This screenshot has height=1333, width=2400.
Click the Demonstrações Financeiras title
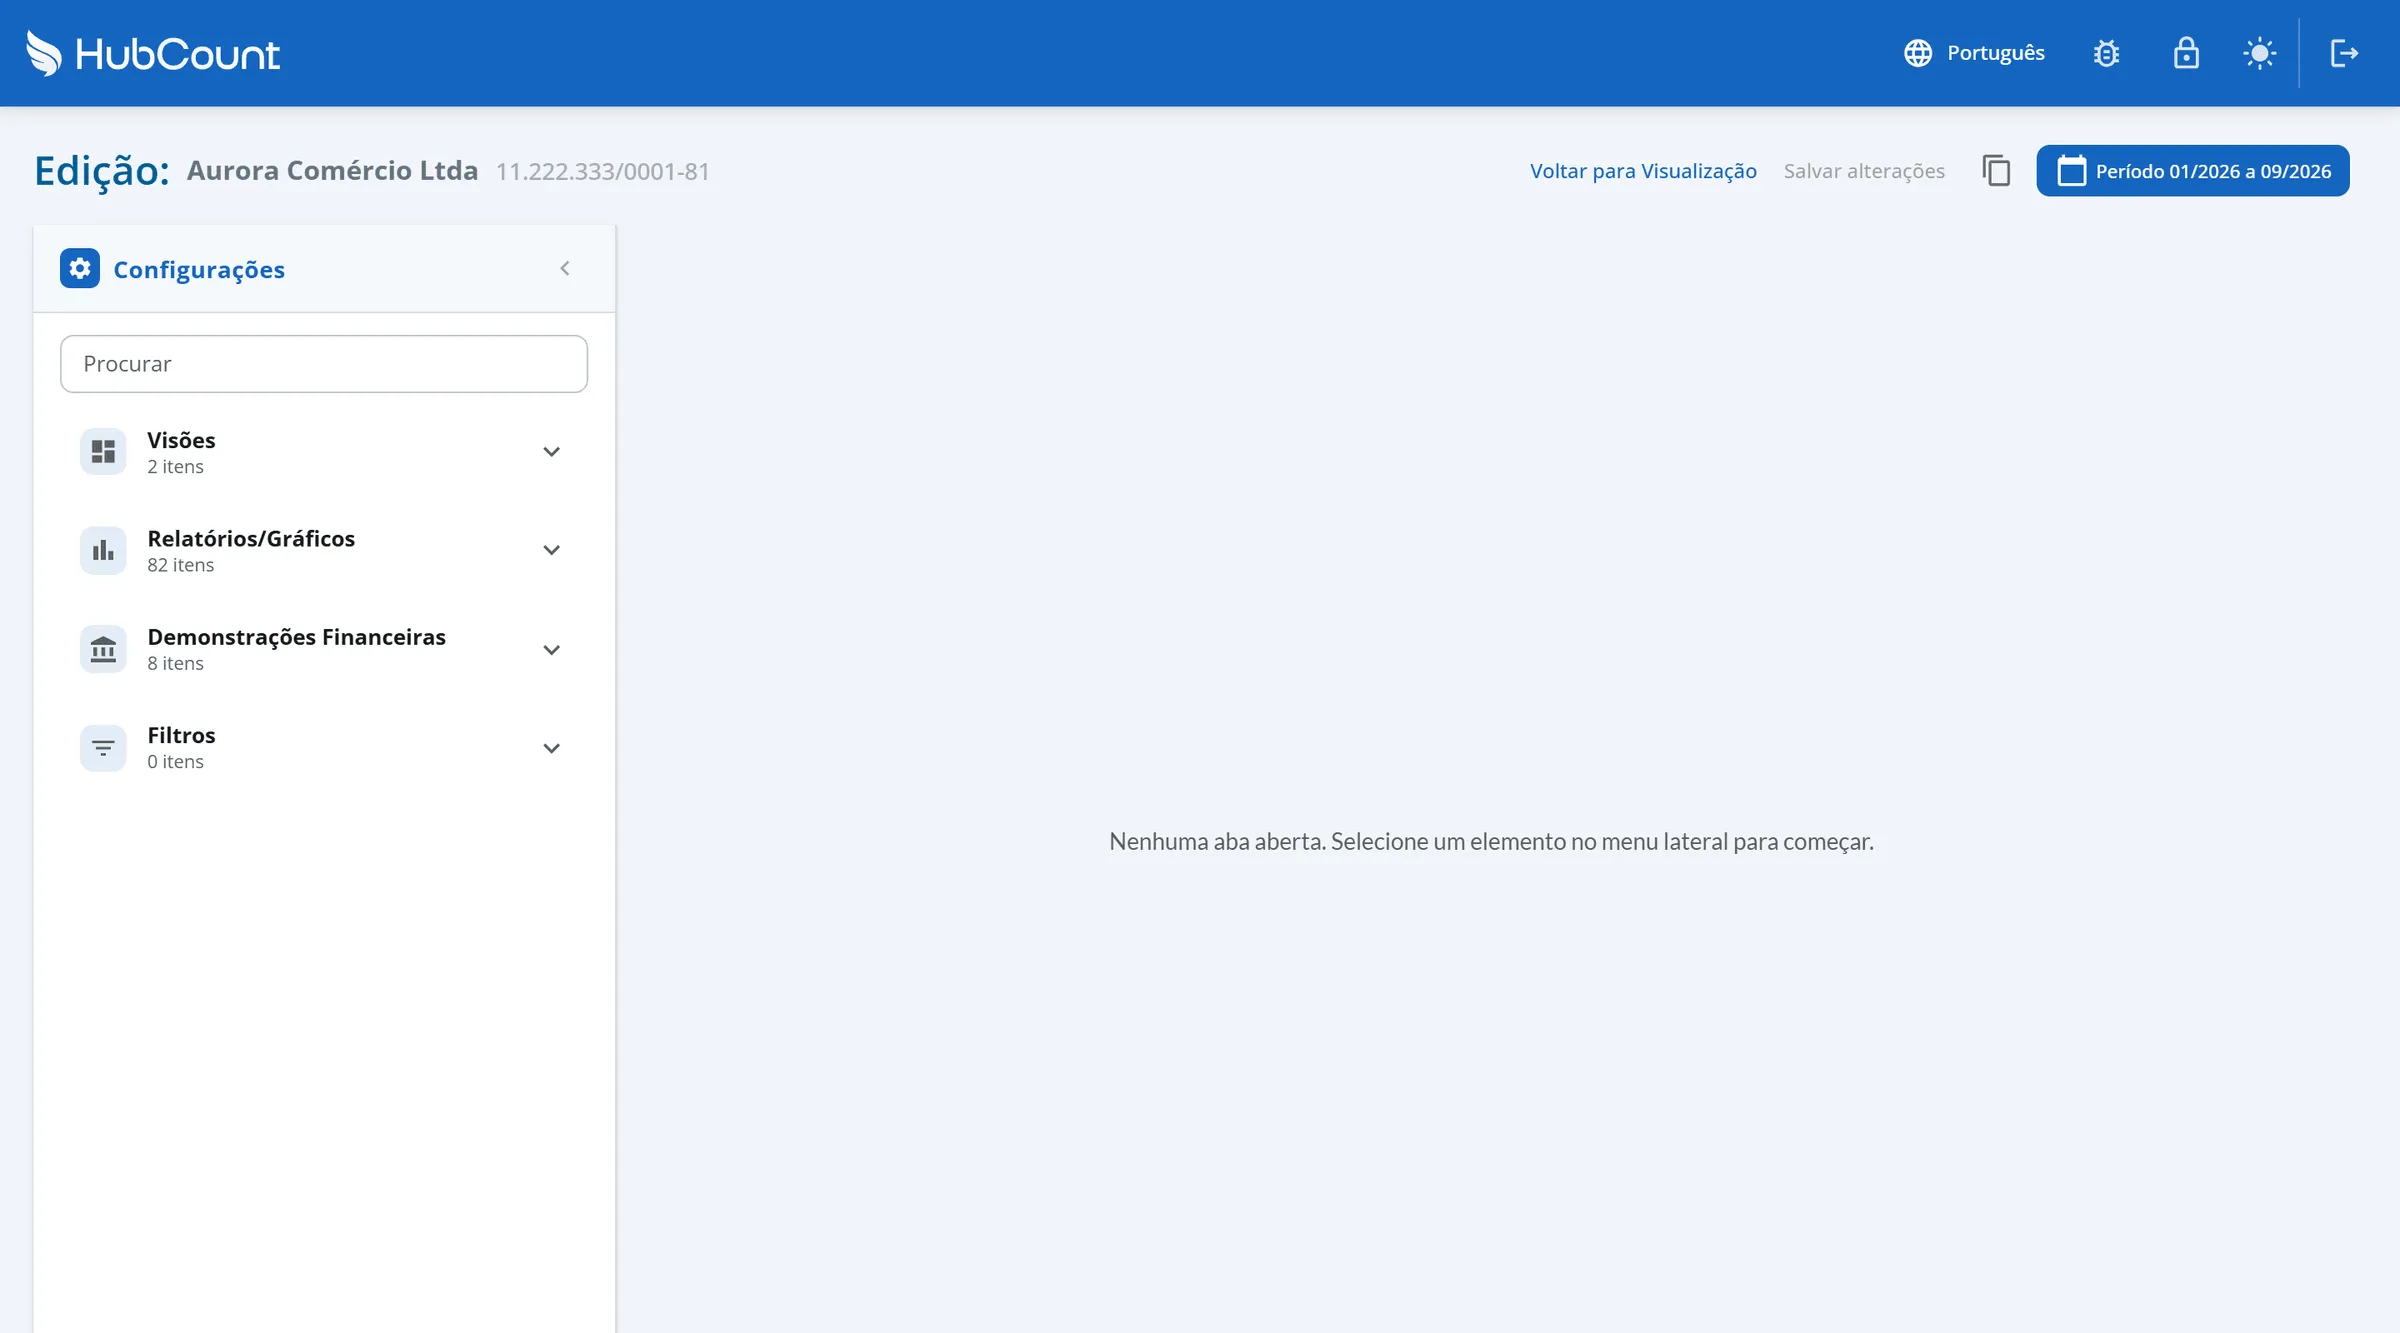tap(296, 637)
